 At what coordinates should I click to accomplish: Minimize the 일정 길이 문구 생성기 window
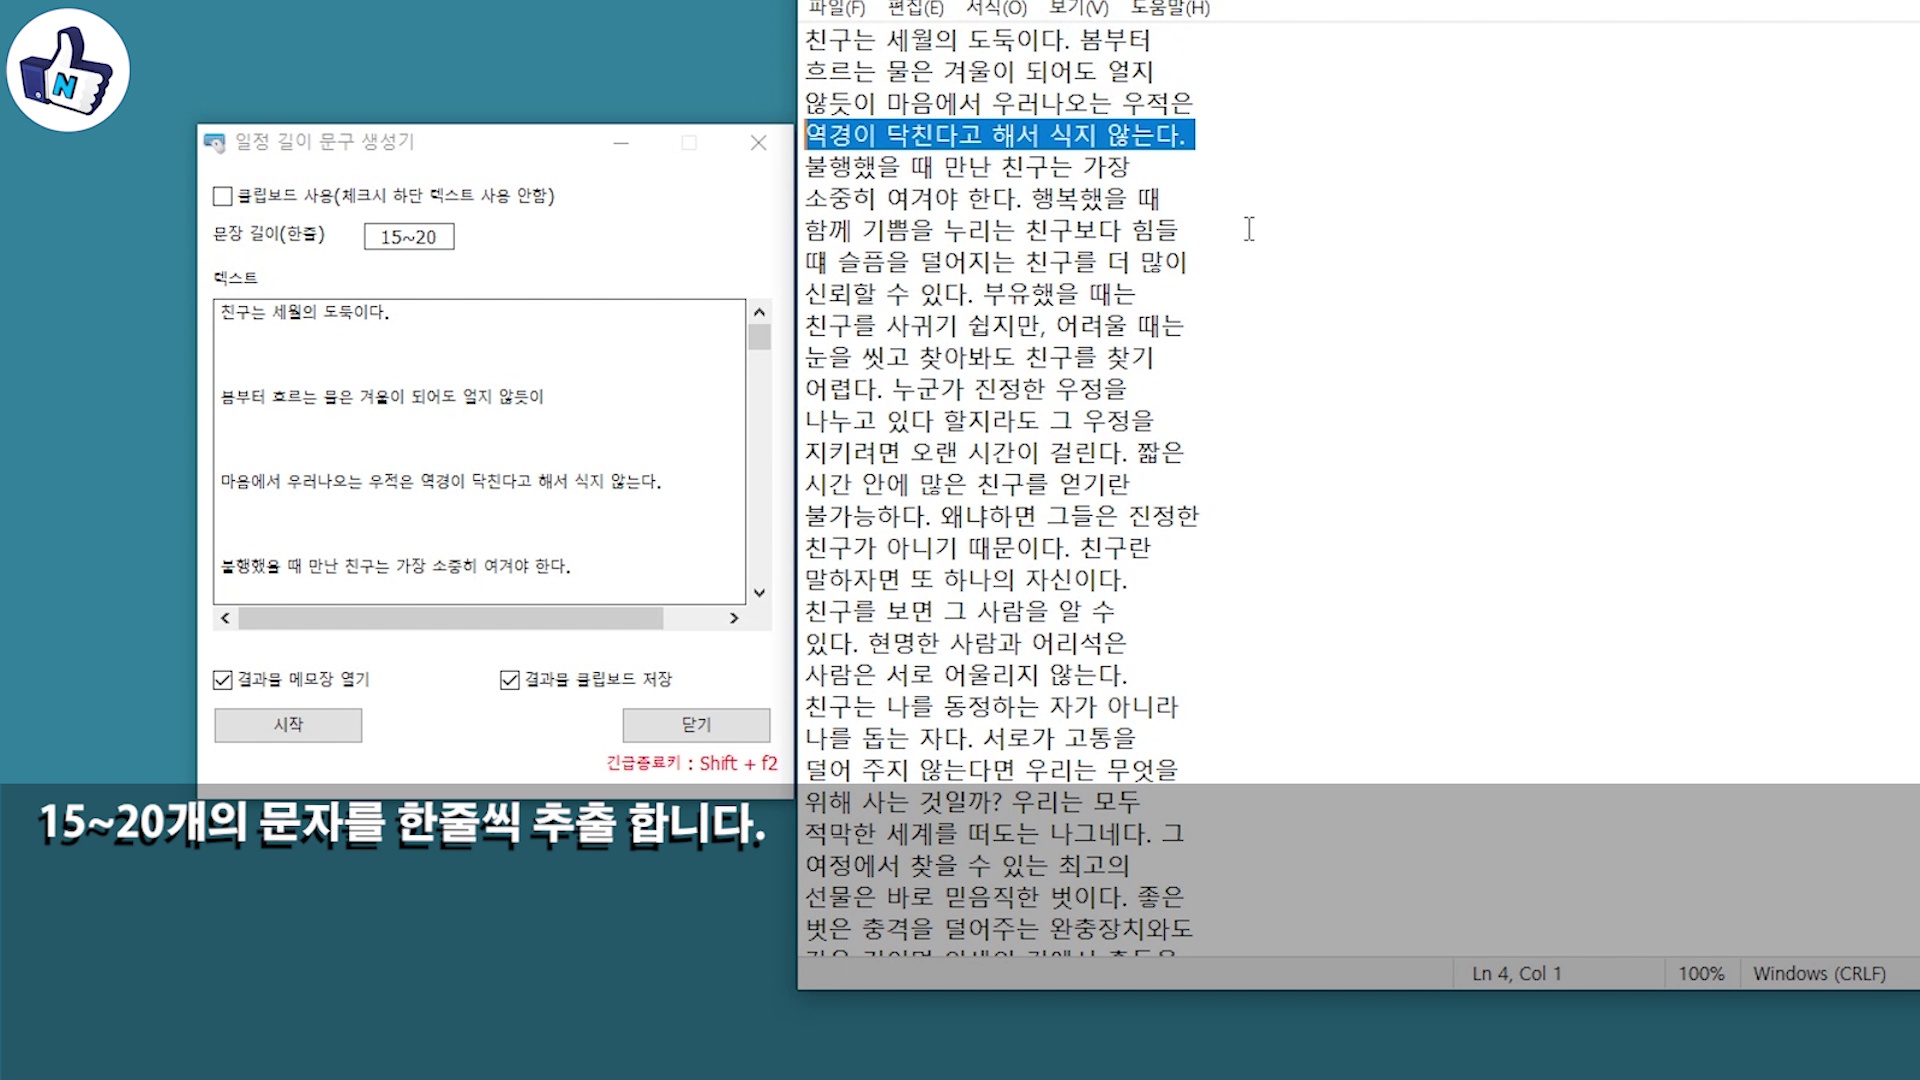pyautogui.click(x=621, y=143)
